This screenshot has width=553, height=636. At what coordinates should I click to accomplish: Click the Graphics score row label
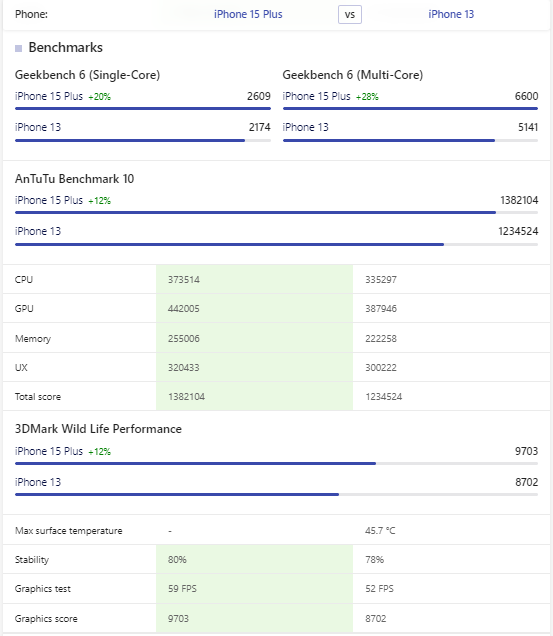click(x=46, y=619)
